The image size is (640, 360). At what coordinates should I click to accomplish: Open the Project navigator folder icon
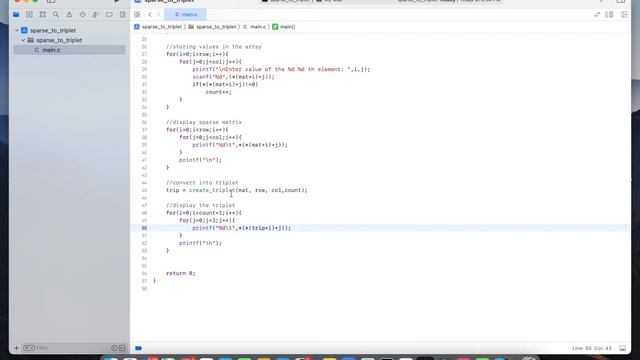click(16, 15)
